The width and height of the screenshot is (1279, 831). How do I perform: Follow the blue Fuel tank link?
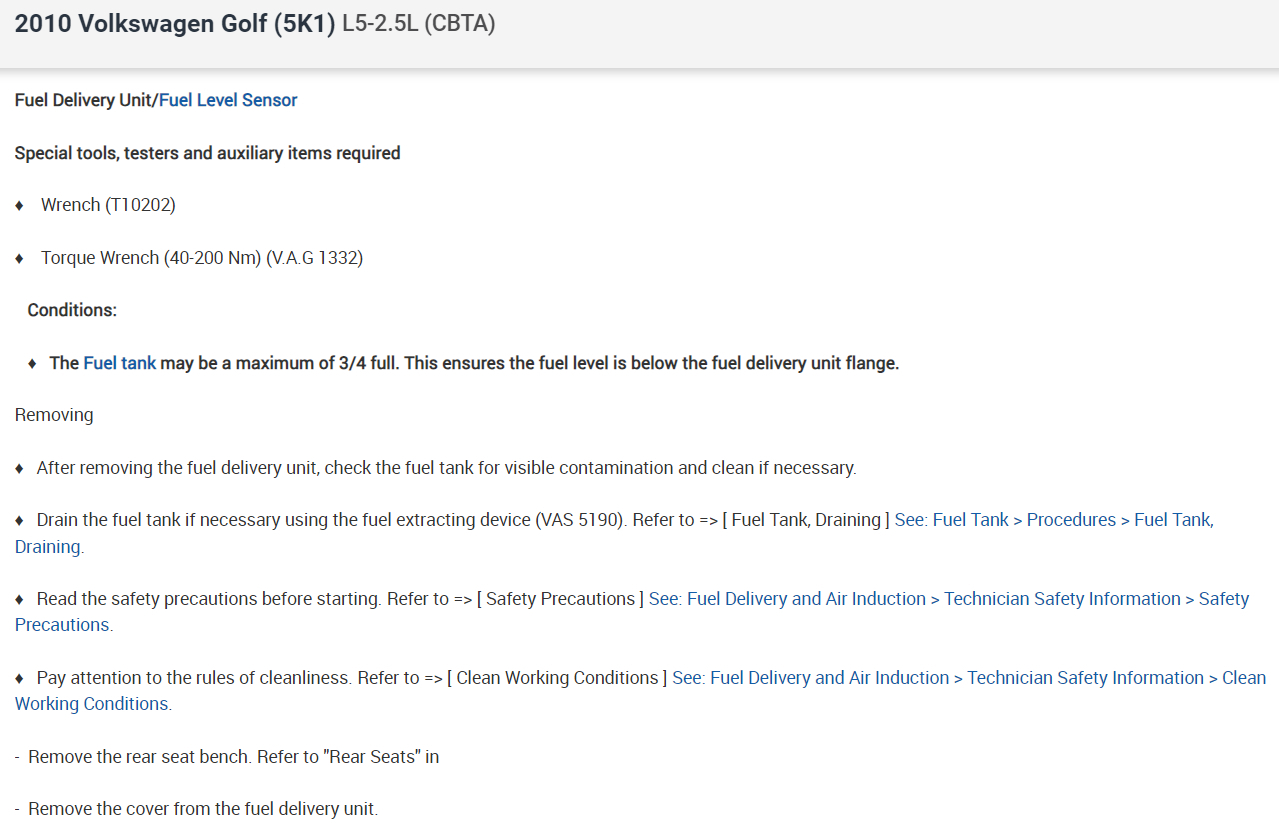(120, 363)
